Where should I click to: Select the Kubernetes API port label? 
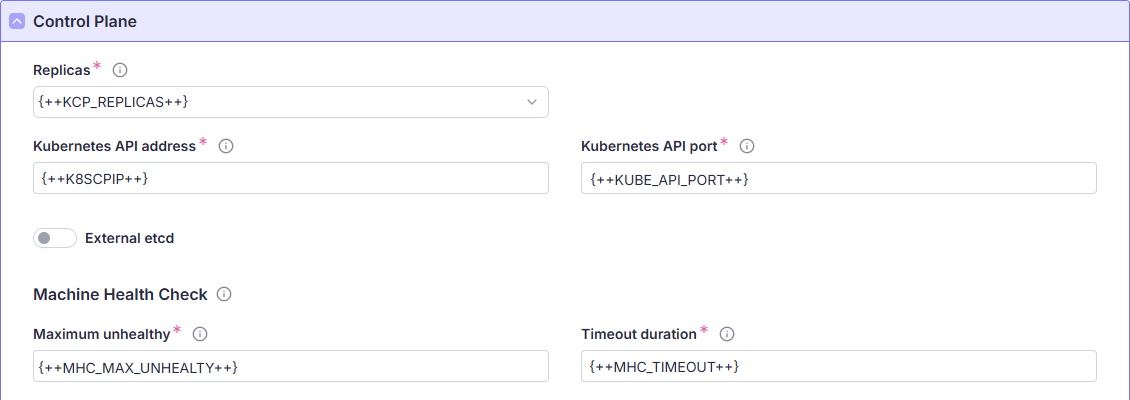tap(649, 146)
